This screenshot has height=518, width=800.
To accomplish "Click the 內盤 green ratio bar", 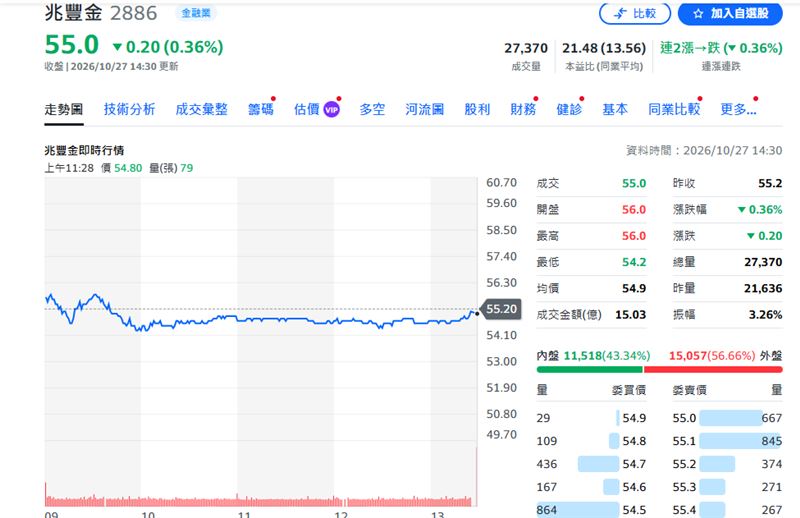I will coord(589,369).
